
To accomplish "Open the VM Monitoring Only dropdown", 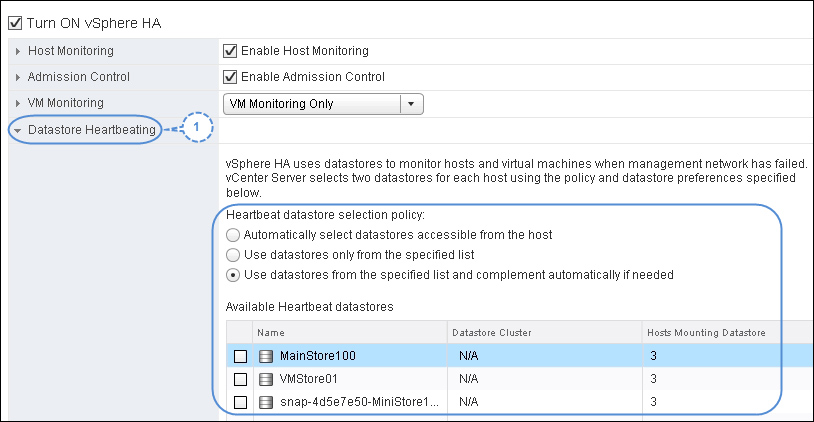I will click(323, 104).
